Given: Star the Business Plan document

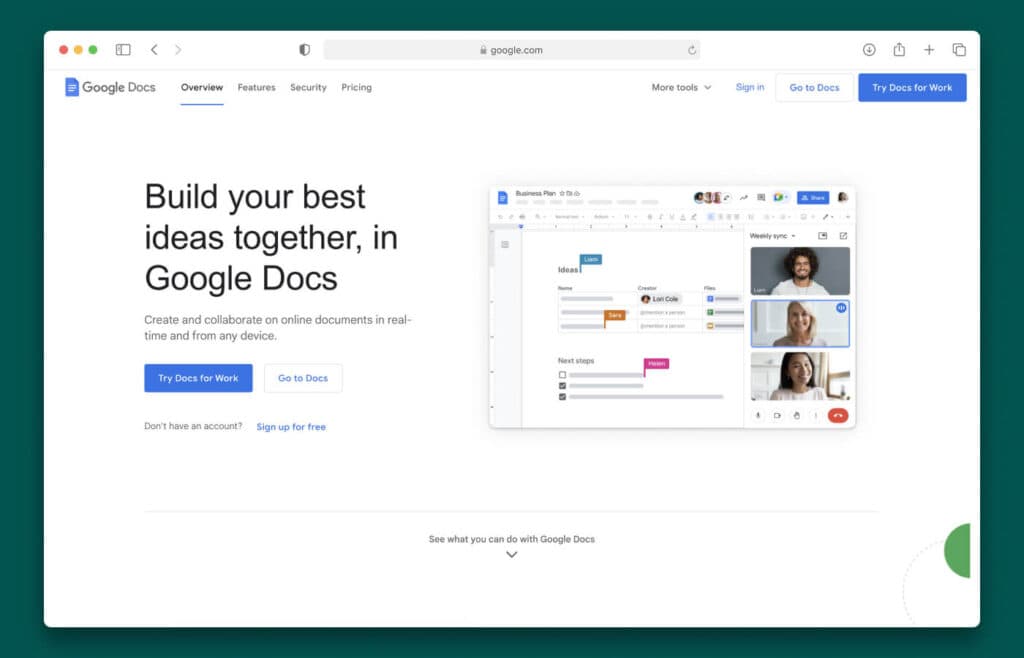Looking at the screenshot, I should pyautogui.click(x=560, y=192).
